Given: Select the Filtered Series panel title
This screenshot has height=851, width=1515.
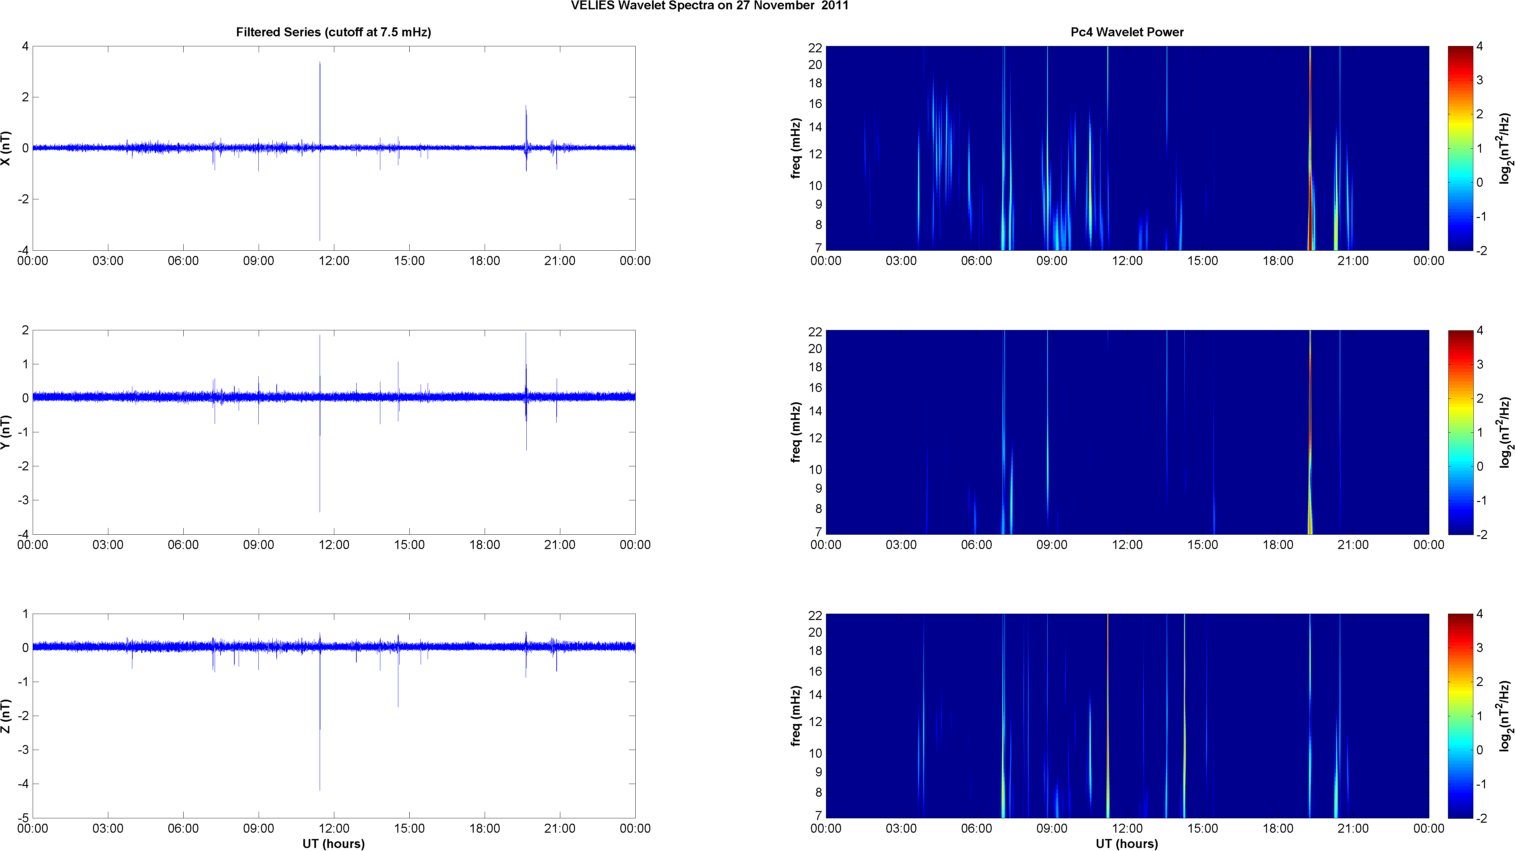Looking at the screenshot, I should pyautogui.click(x=333, y=32).
